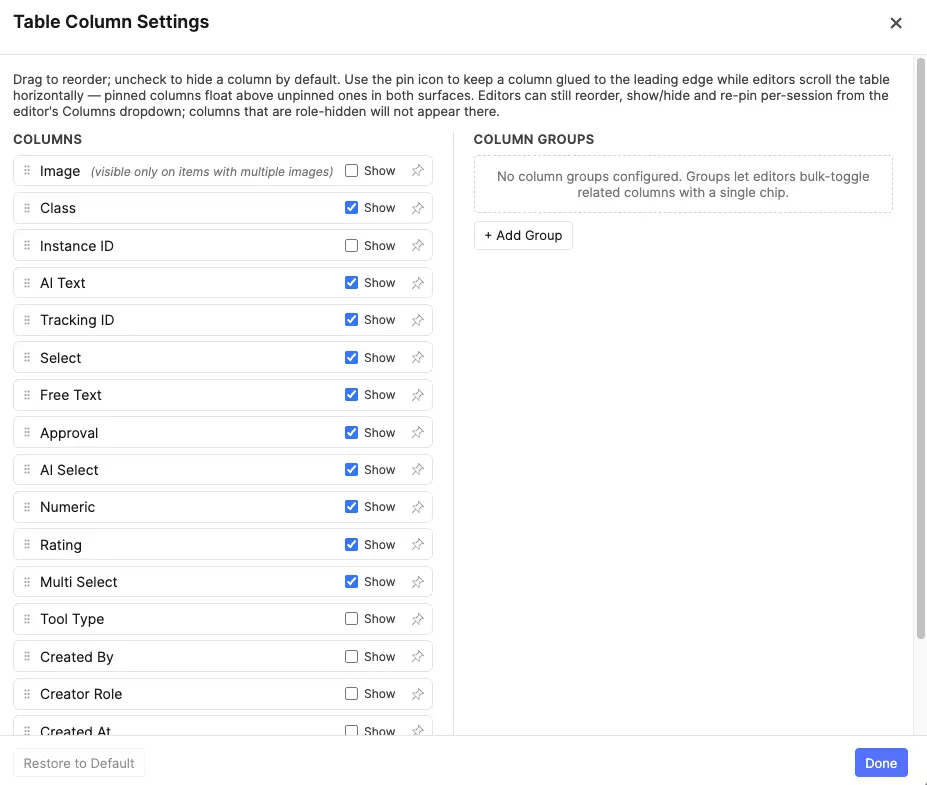Pin the AI Text column
Image resolution: width=927 pixels, height=785 pixels.
pyautogui.click(x=418, y=283)
